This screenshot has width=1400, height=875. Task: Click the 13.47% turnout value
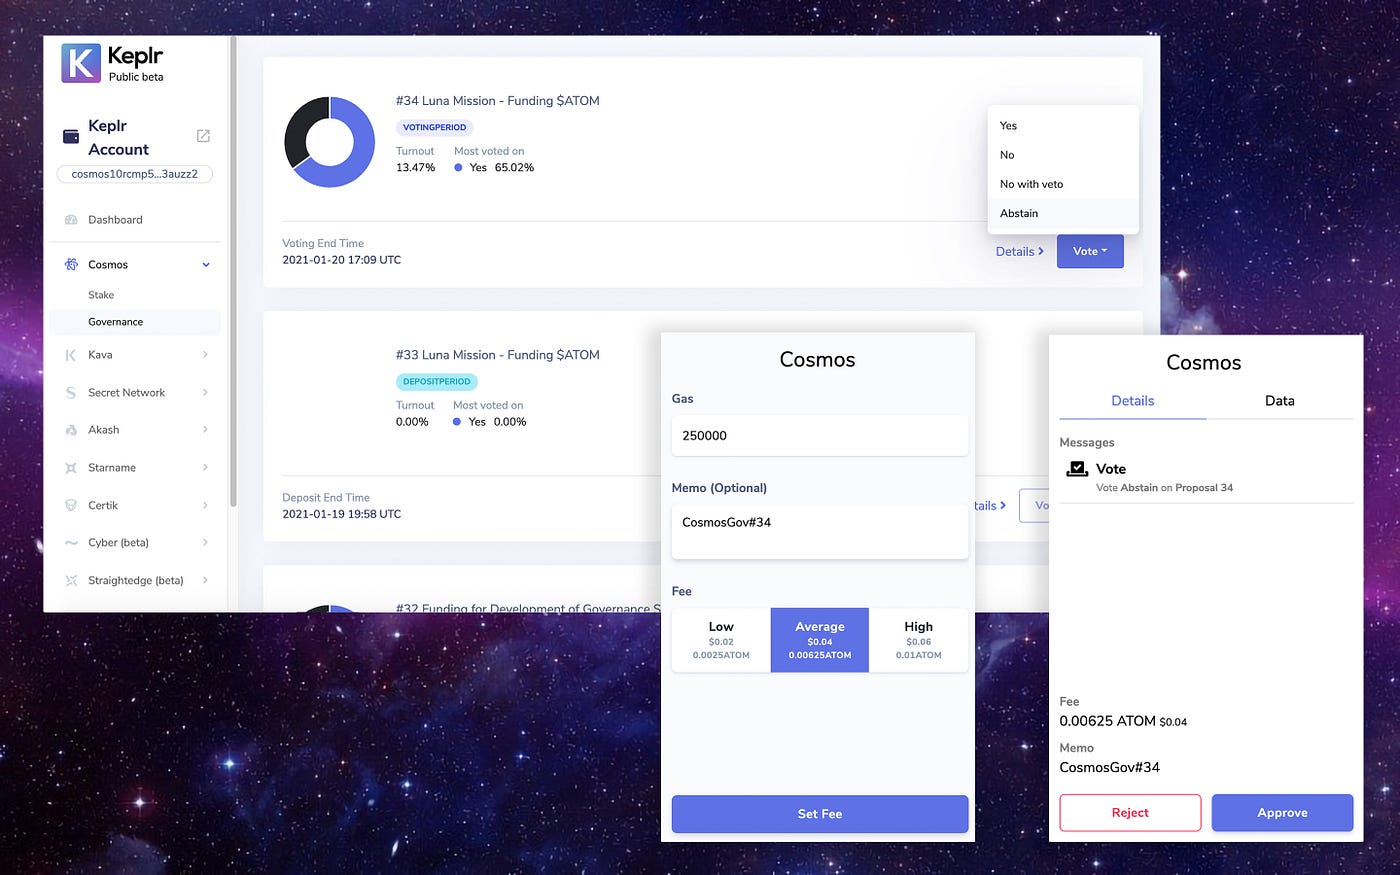point(415,168)
